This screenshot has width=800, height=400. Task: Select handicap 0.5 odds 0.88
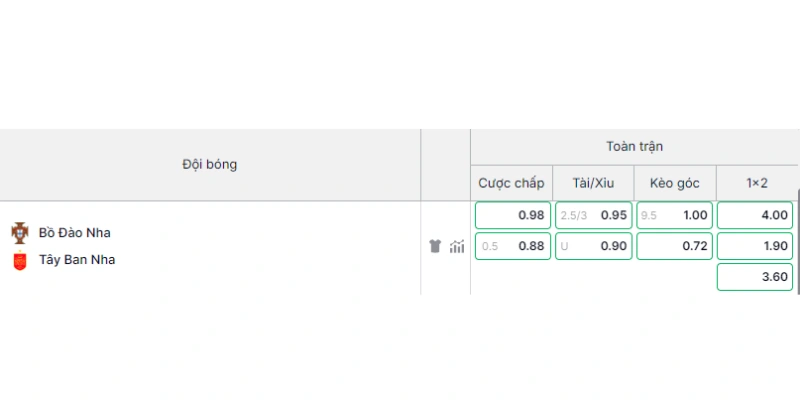[513, 246]
